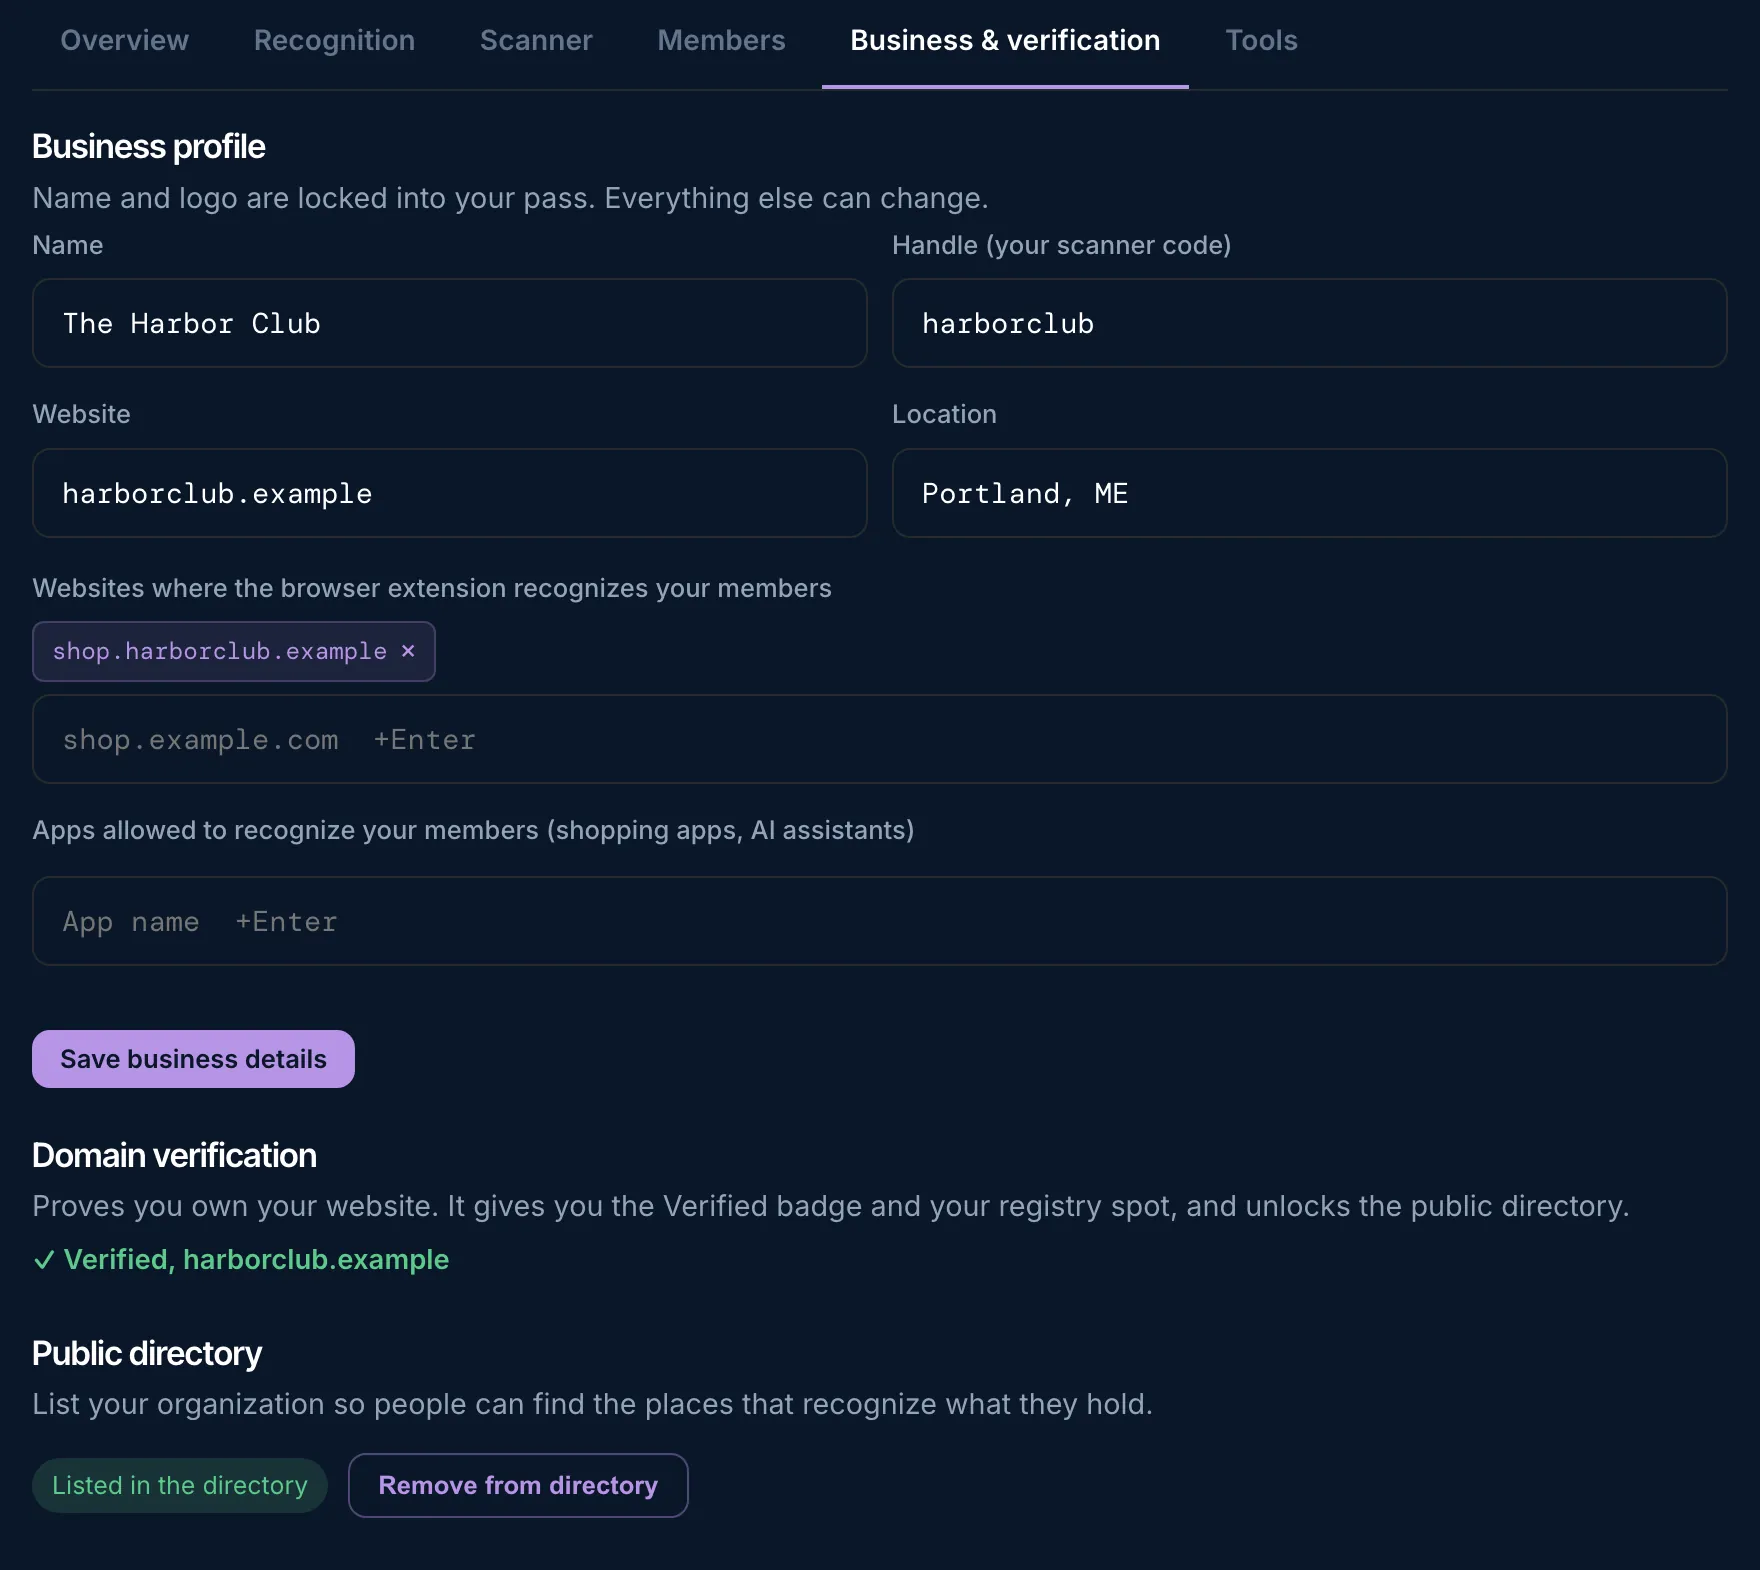The width and height of the screenshot is (1760, 1570).
Task: Click the green verified checkmark icon
Action: (44, 1260)
